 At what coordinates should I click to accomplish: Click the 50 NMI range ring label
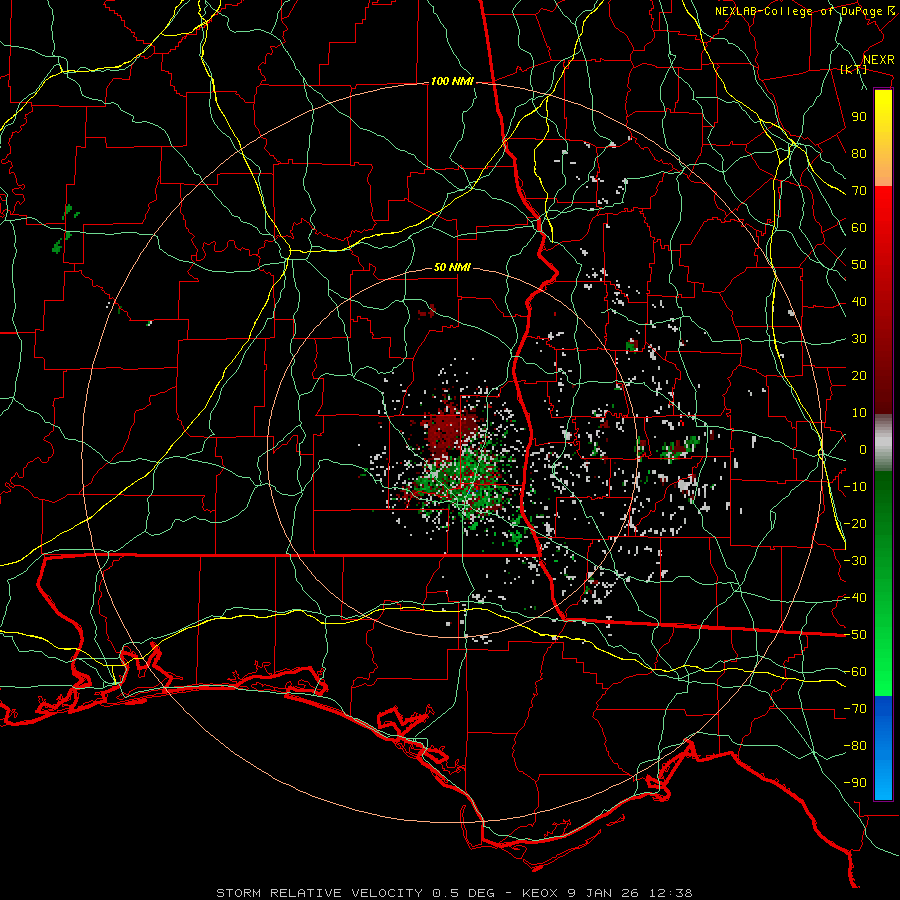[452, 267]
